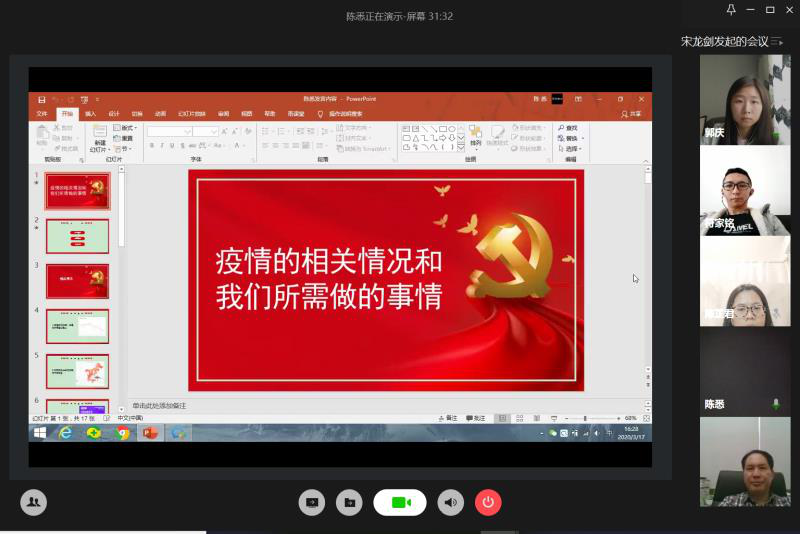
Task: Switch to the 开始 ribbon tab
Action: point(67,114)
